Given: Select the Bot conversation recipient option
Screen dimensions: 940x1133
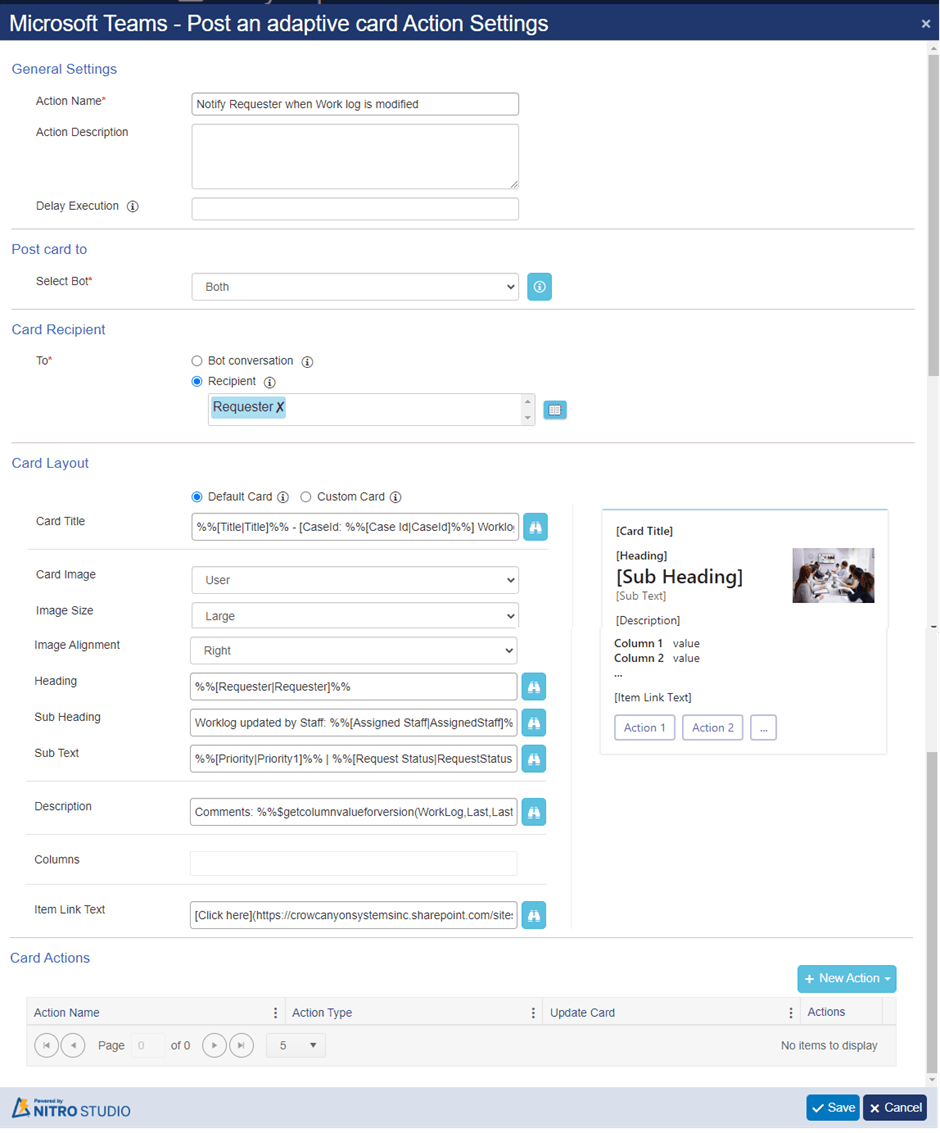Looking at the screenshot, I should point(197,361).
